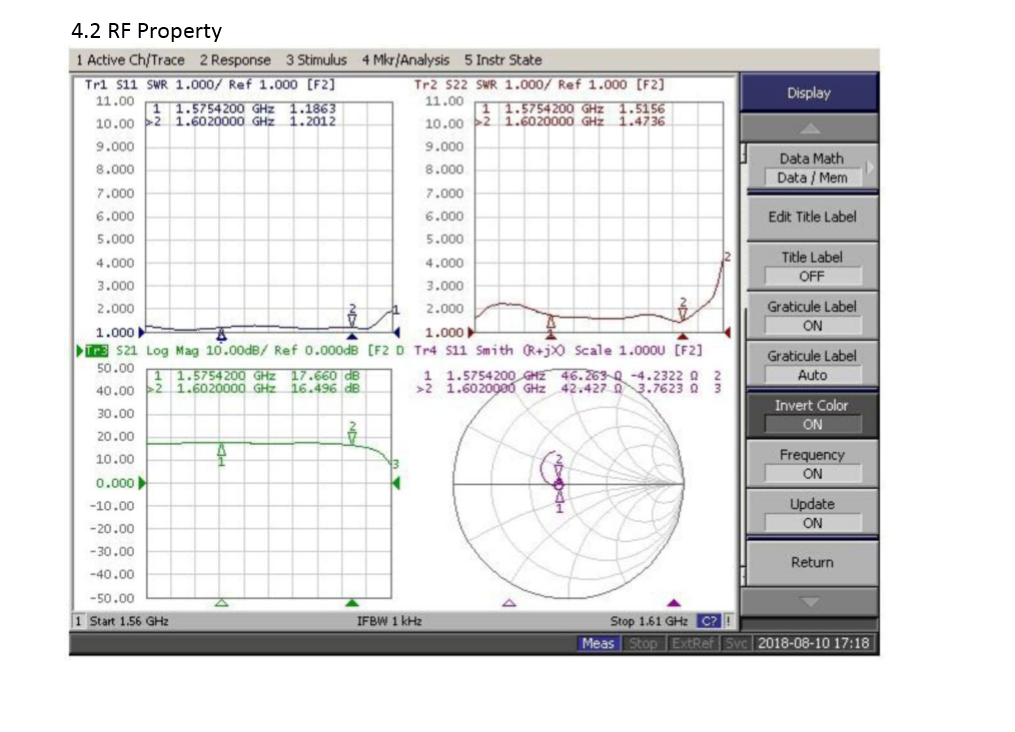1015x732 pixels.
Task: Click marker 1 on S22 SWR trace
Action: point(551,323)
